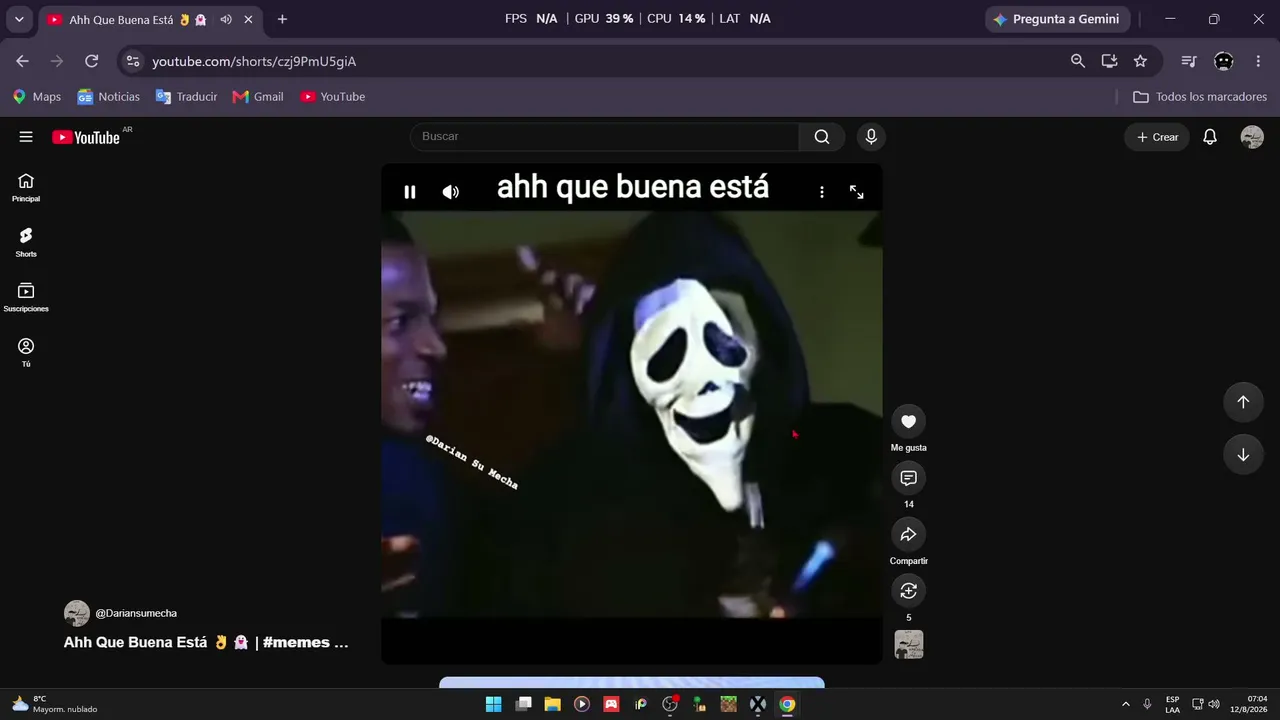Expand the Todos los marcadores folder
1280x720 pixels.
[x=1200, y=97]
